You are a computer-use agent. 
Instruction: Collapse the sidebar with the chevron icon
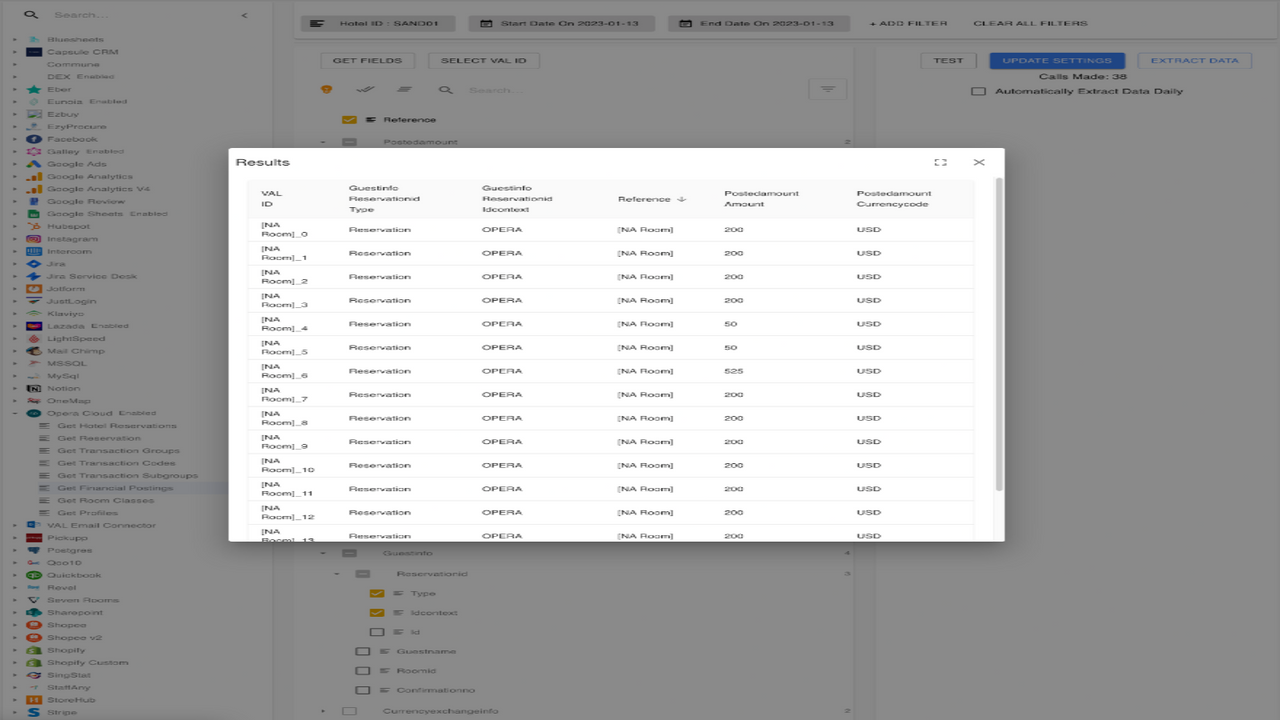[x=245, y=16]
